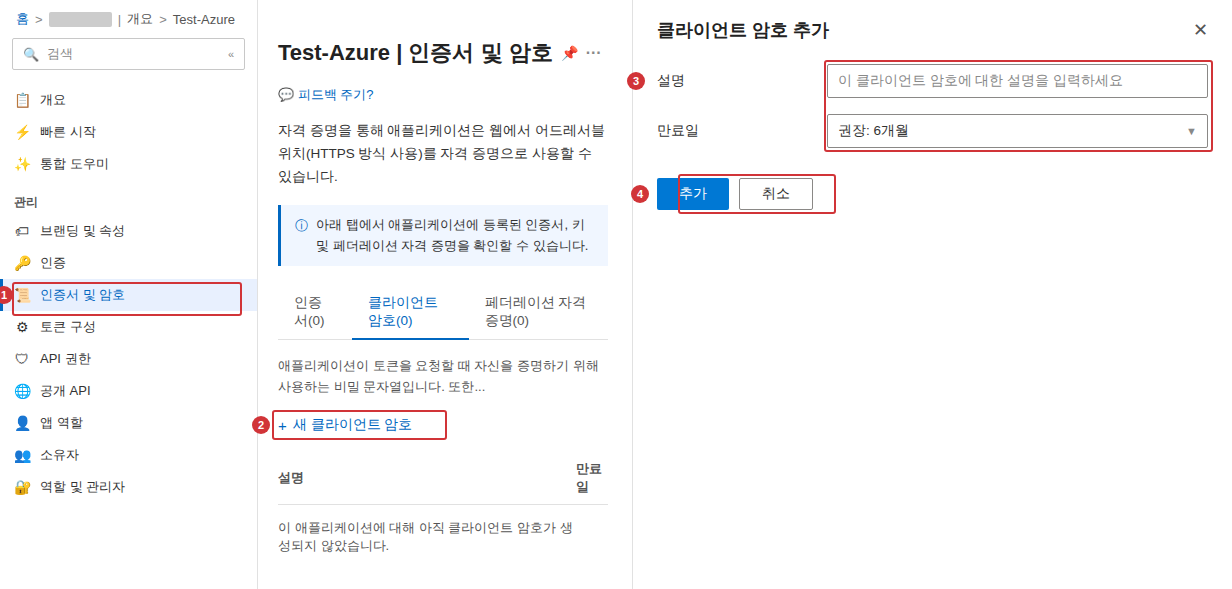Open 빠른 시작 in the sidebar
1232x589 pixels.
(x=128, y=132)
